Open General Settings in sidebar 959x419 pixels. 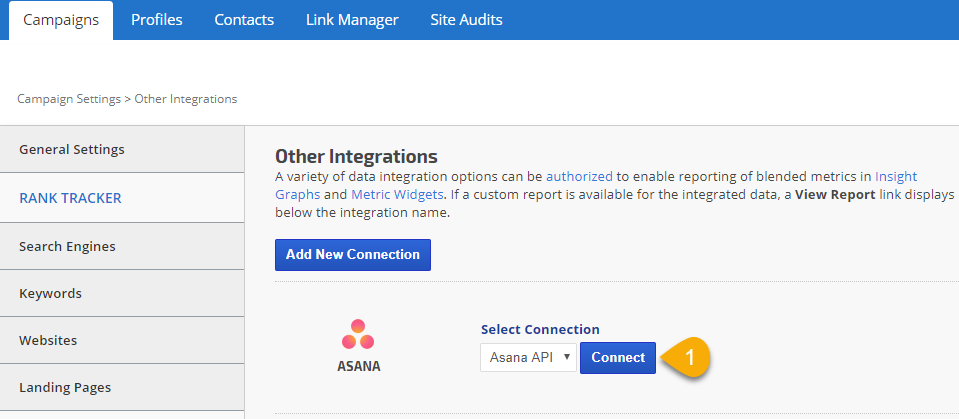72,149
